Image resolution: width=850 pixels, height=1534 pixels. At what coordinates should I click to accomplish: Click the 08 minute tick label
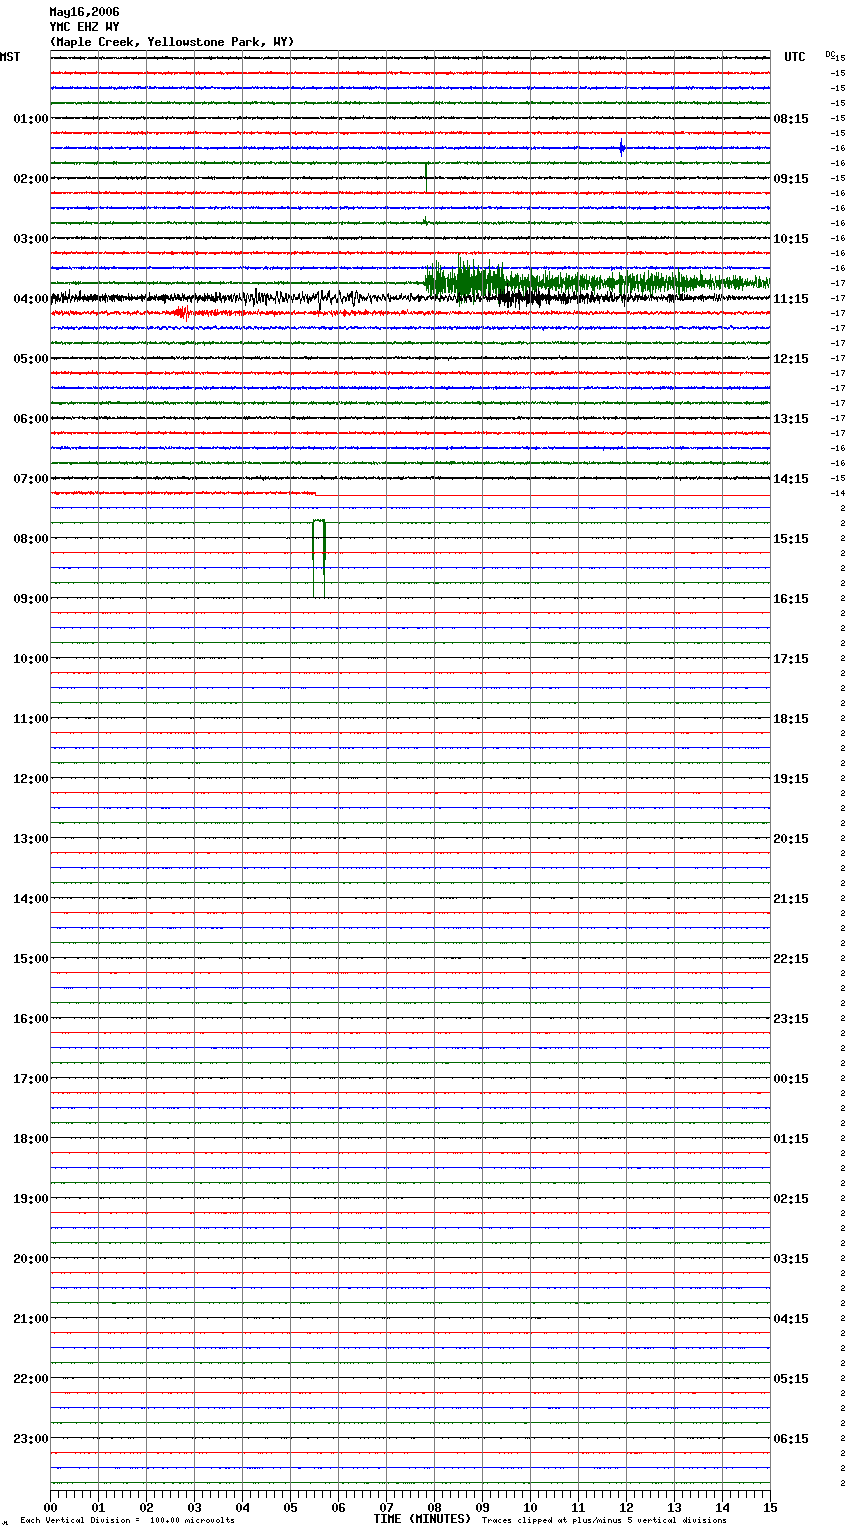point(434,1507)
